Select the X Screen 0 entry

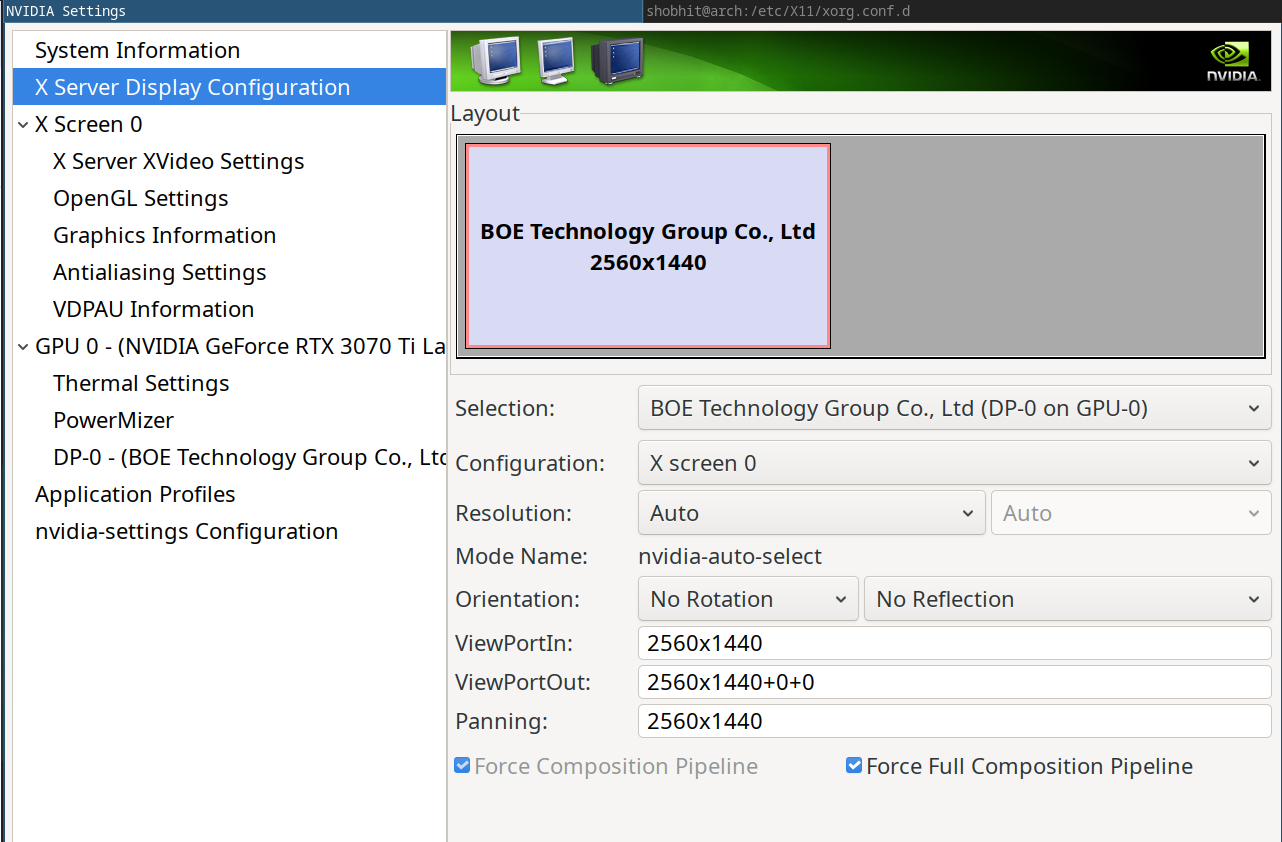coord(89,124)
